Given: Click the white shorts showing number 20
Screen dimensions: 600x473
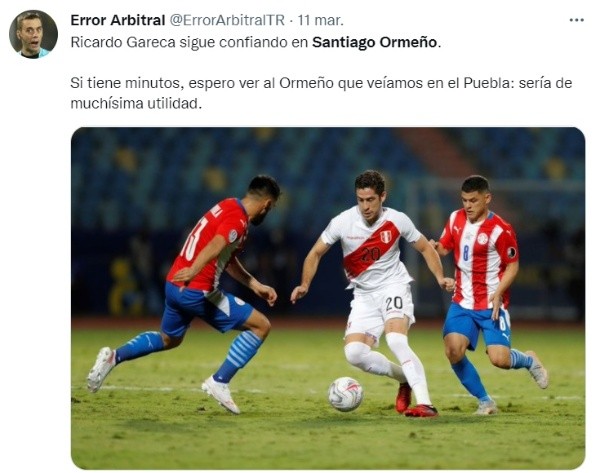Looking at the screenshot, I should pos(381,310).
